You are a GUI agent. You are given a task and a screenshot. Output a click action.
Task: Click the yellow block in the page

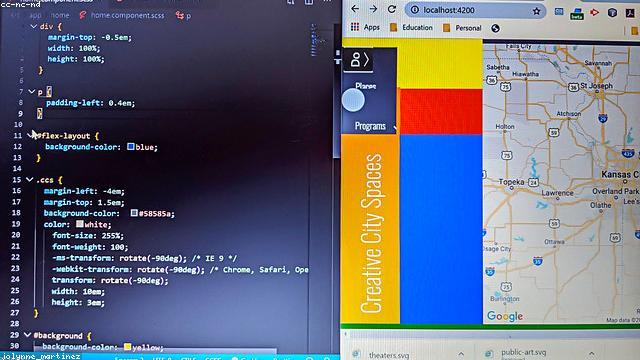pos(441,63)
